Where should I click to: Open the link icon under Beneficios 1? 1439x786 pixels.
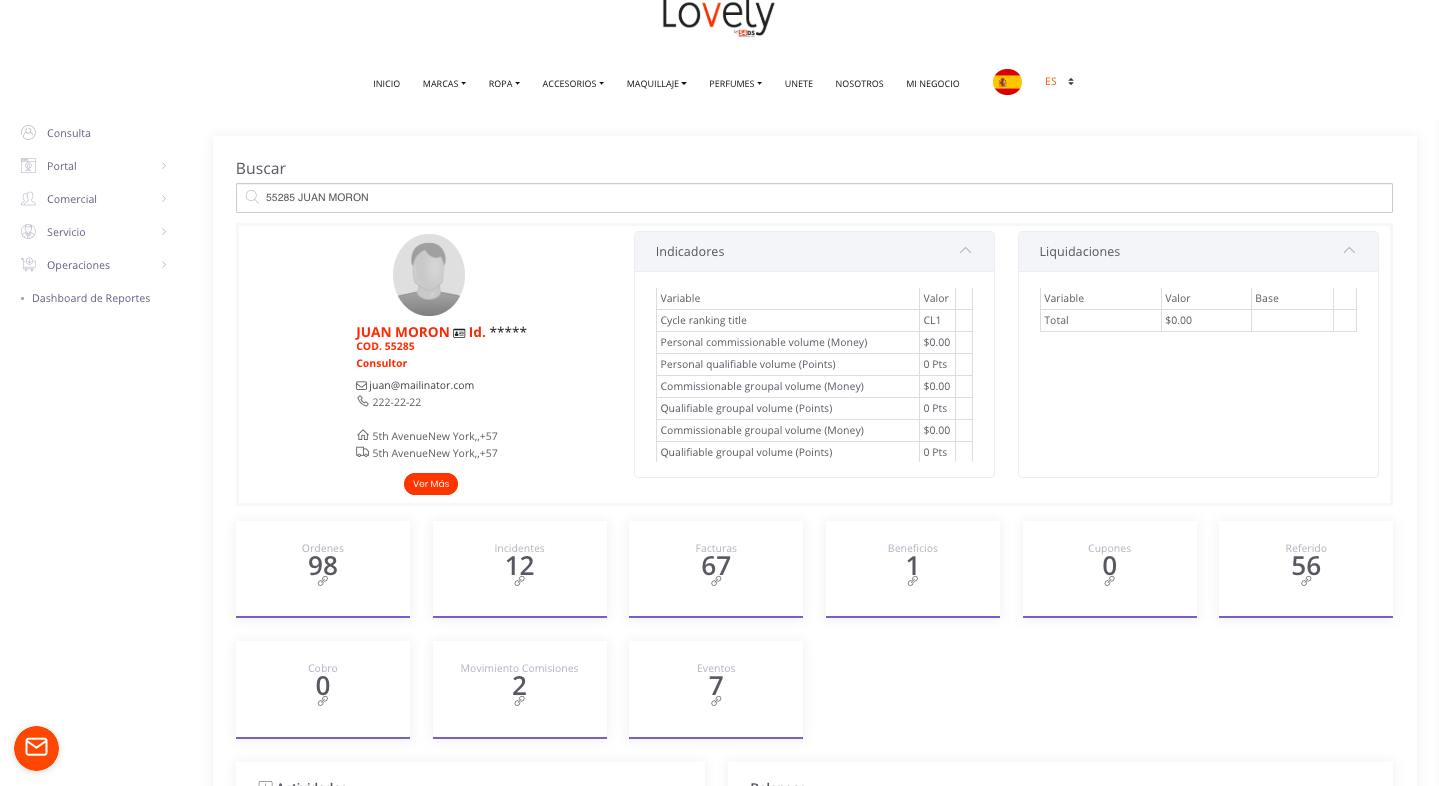[x=913, y=581]
